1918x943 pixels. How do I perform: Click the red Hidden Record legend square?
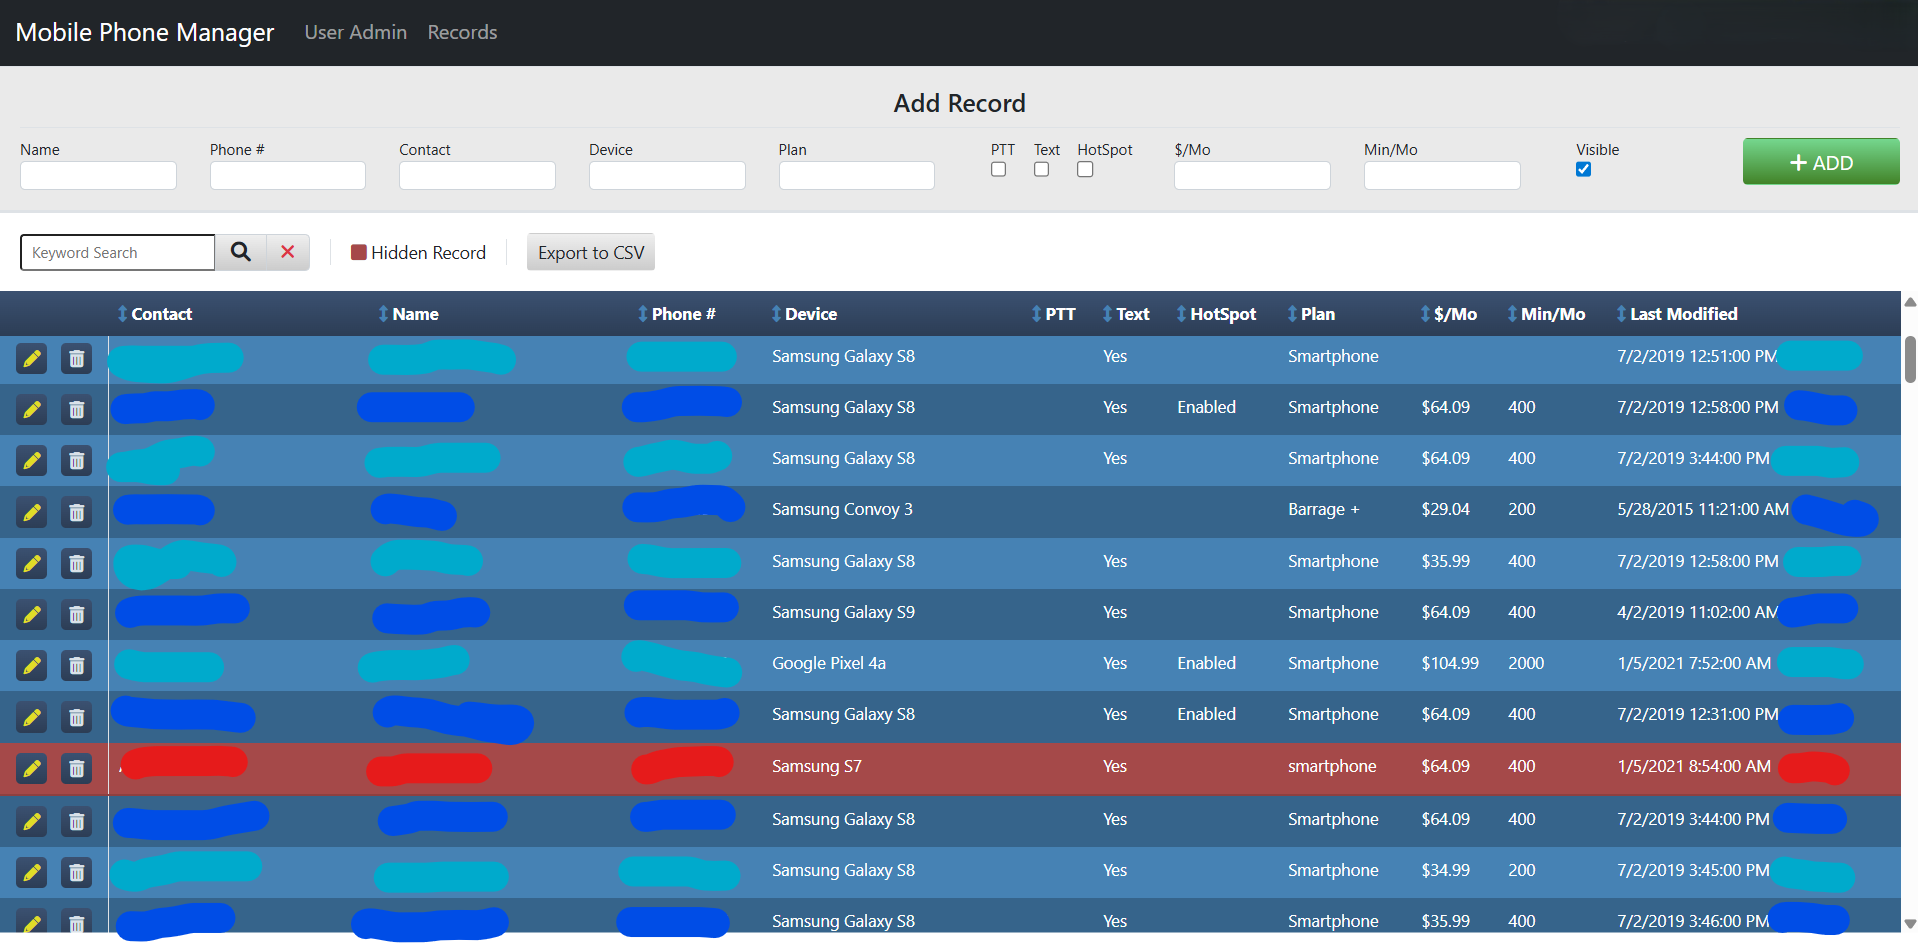coord(358,252)
